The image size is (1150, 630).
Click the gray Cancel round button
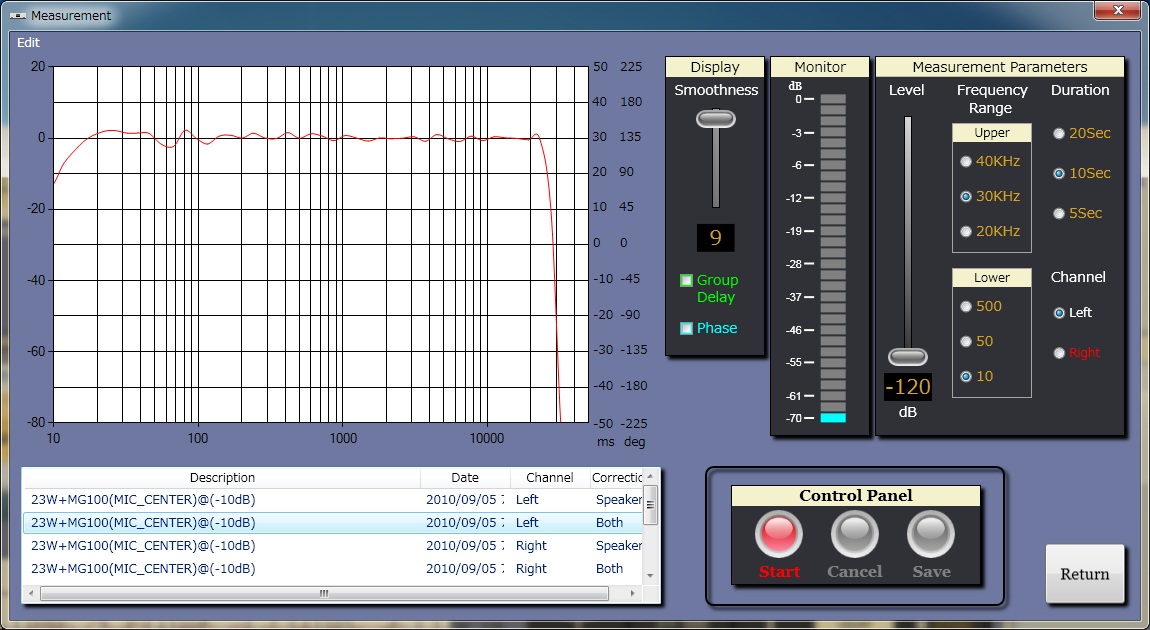point(854,535)
